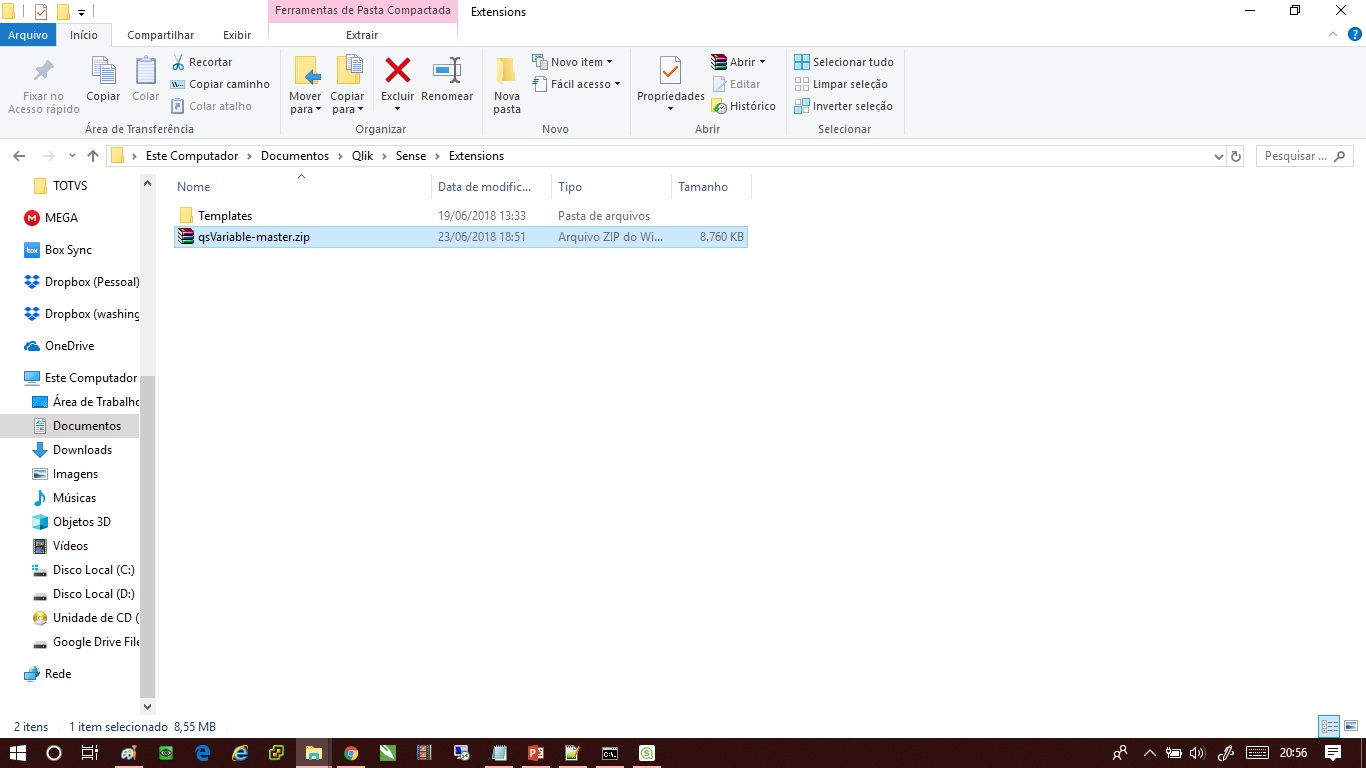Switch to the Início ribbon tab
Viewport: 1366px width, 768px height.
tap(84, 35)
